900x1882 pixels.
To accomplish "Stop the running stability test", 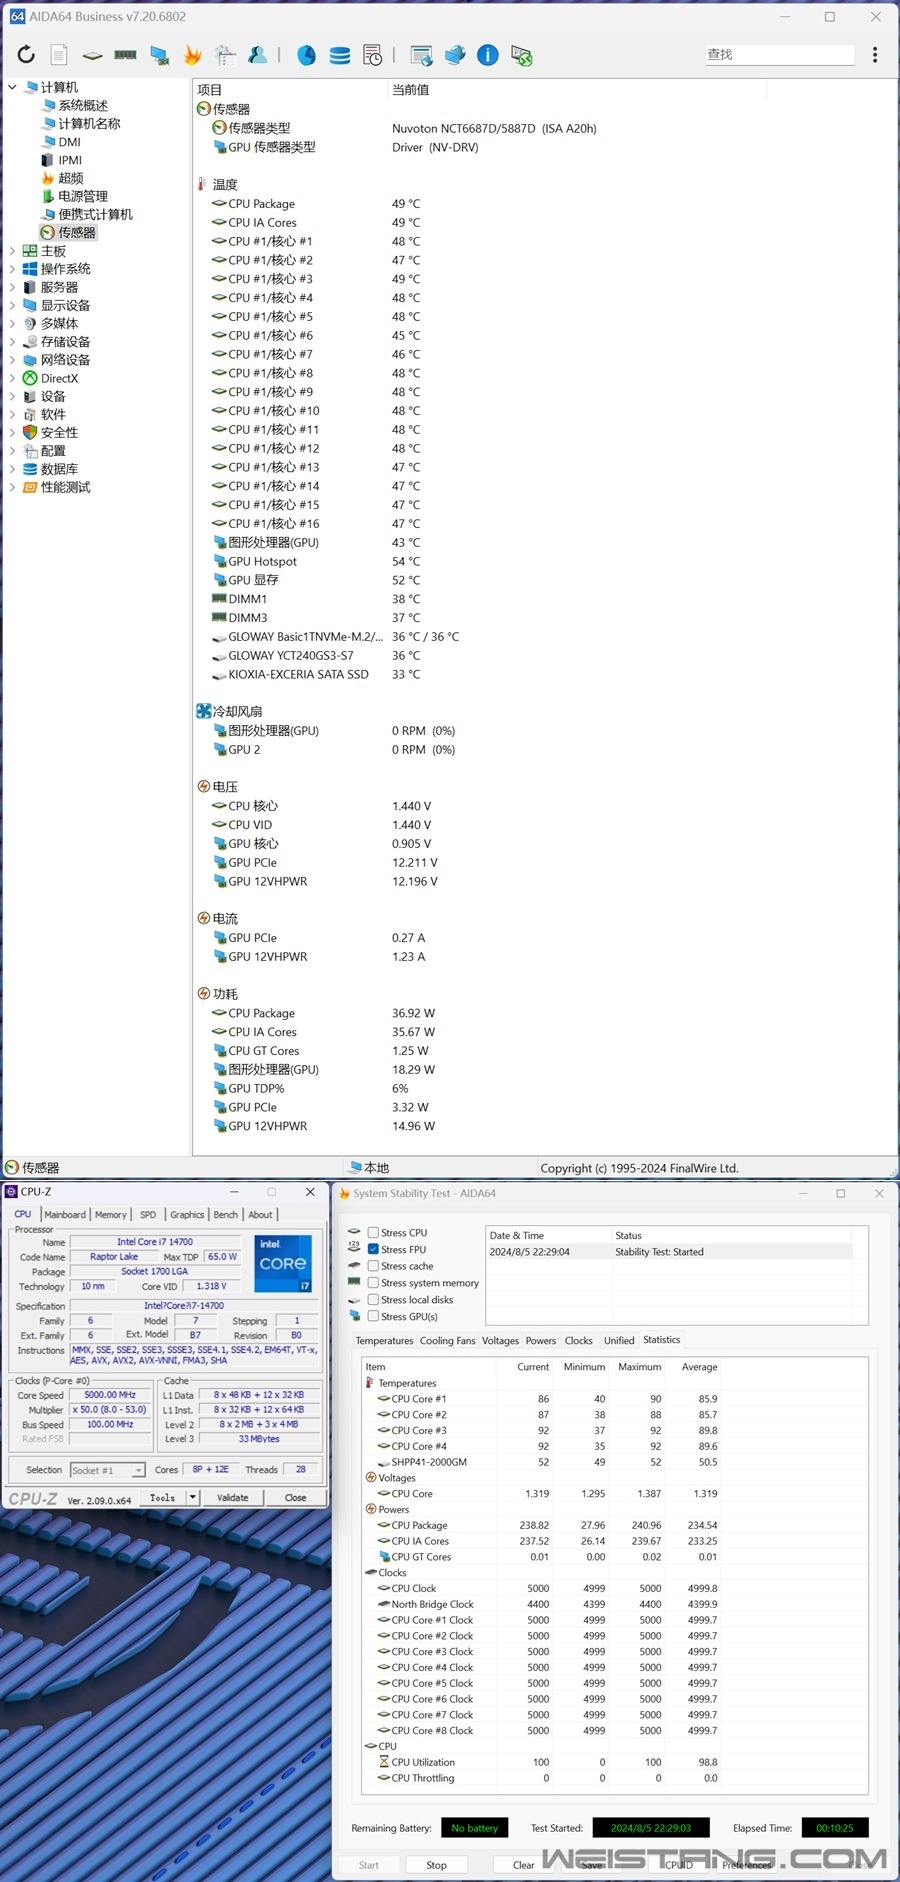I will click(437, 1865).
